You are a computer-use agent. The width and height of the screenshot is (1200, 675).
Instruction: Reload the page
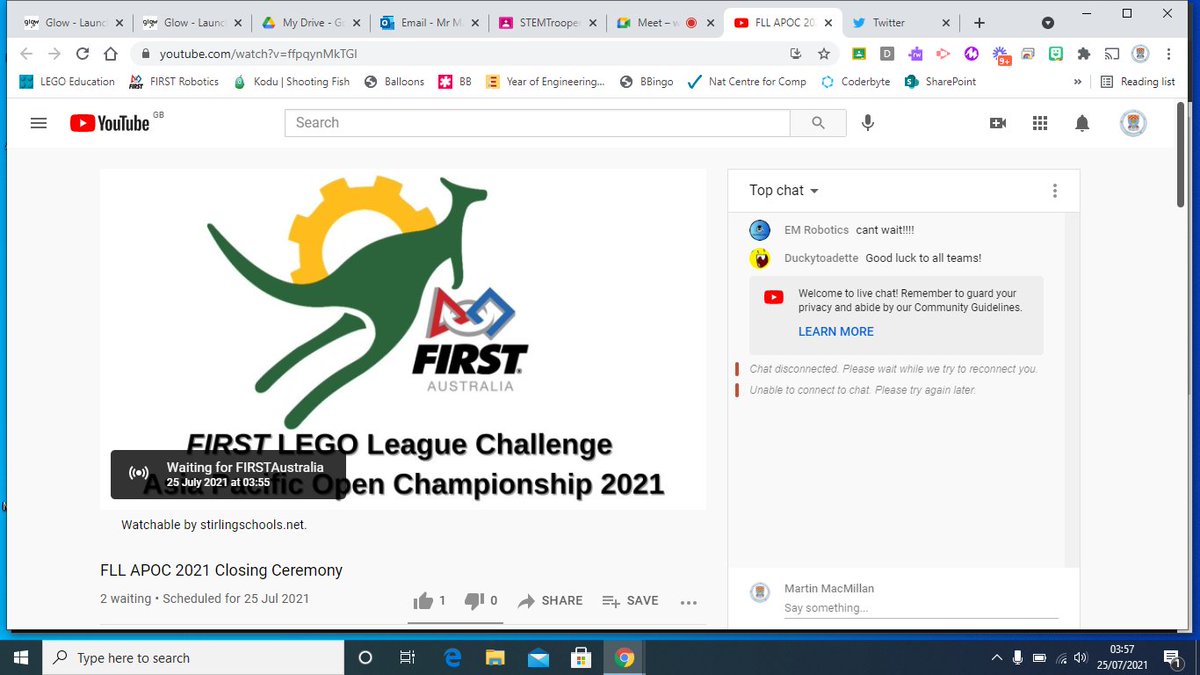pyautogui.click(x=82, y=54)
